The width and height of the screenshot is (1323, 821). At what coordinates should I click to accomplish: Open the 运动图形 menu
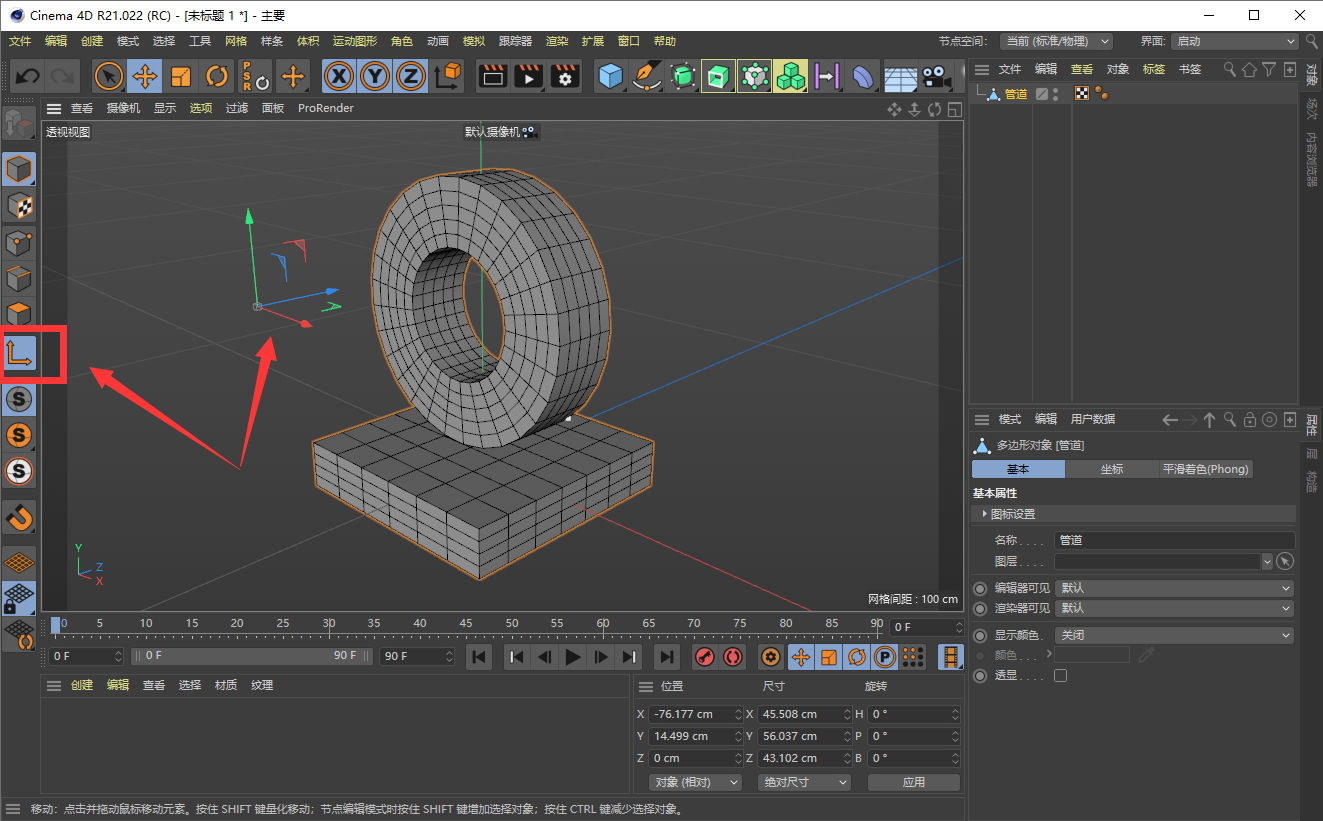(355, 41)
